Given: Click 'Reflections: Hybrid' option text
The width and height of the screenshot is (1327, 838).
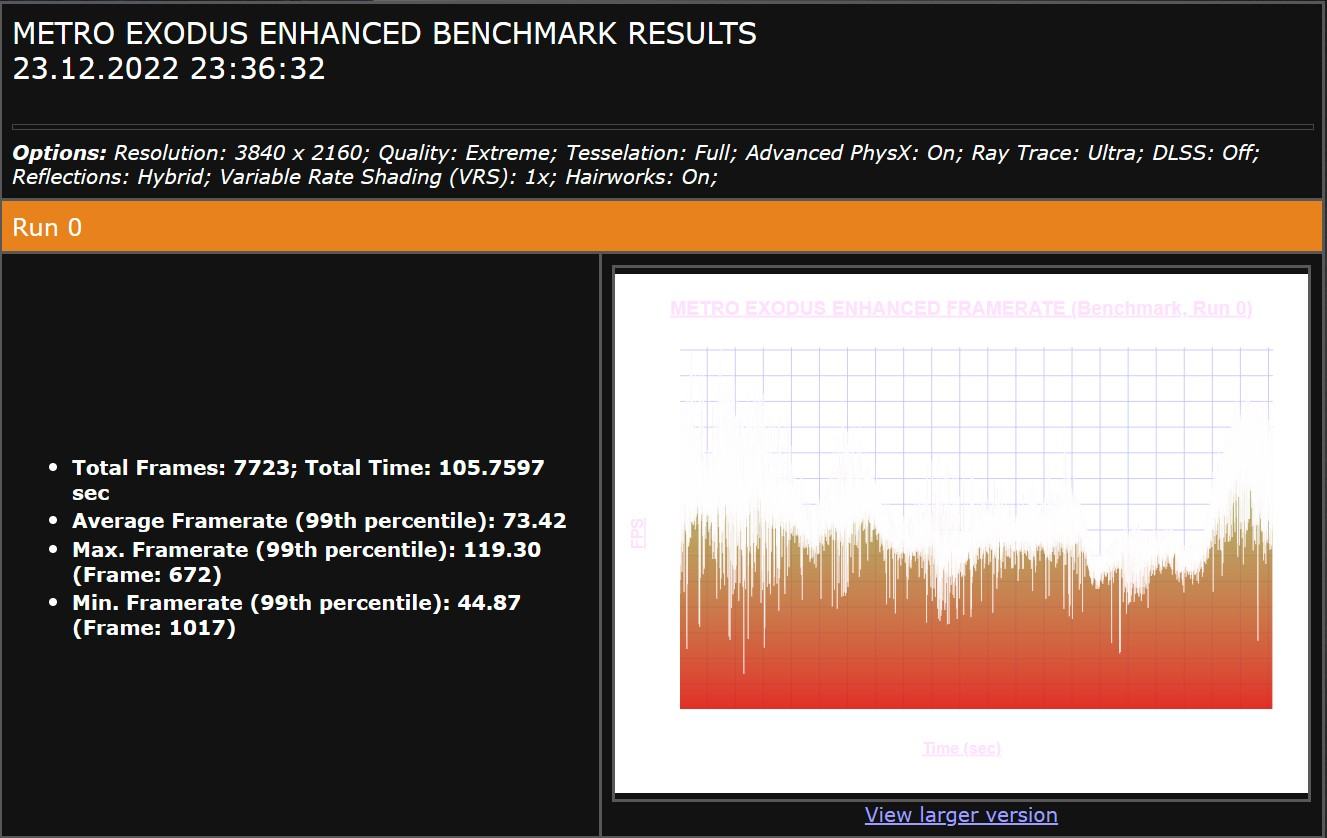Looking at the screenshot, I should 109,177.
